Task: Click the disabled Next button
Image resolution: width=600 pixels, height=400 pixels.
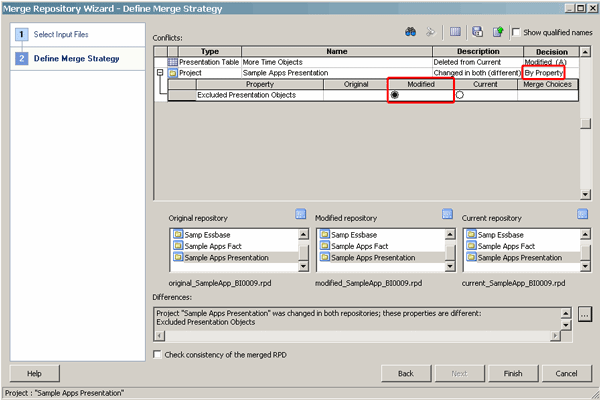Action: [x=459, y=373]
